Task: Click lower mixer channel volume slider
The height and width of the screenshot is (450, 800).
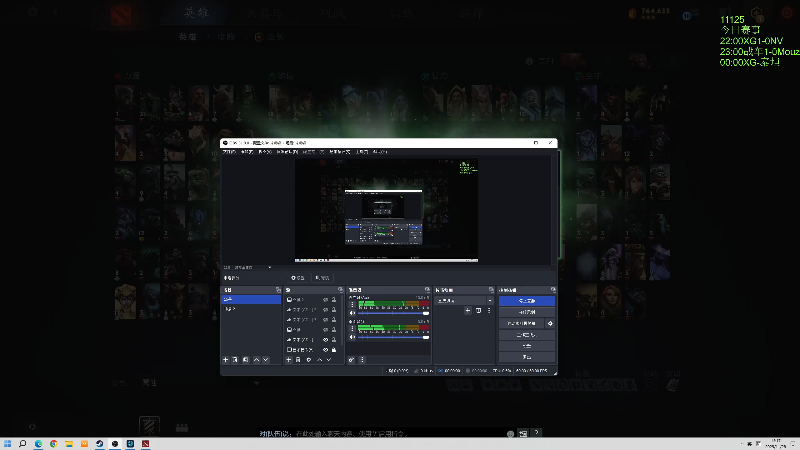Action: click(x=393, y=337)
